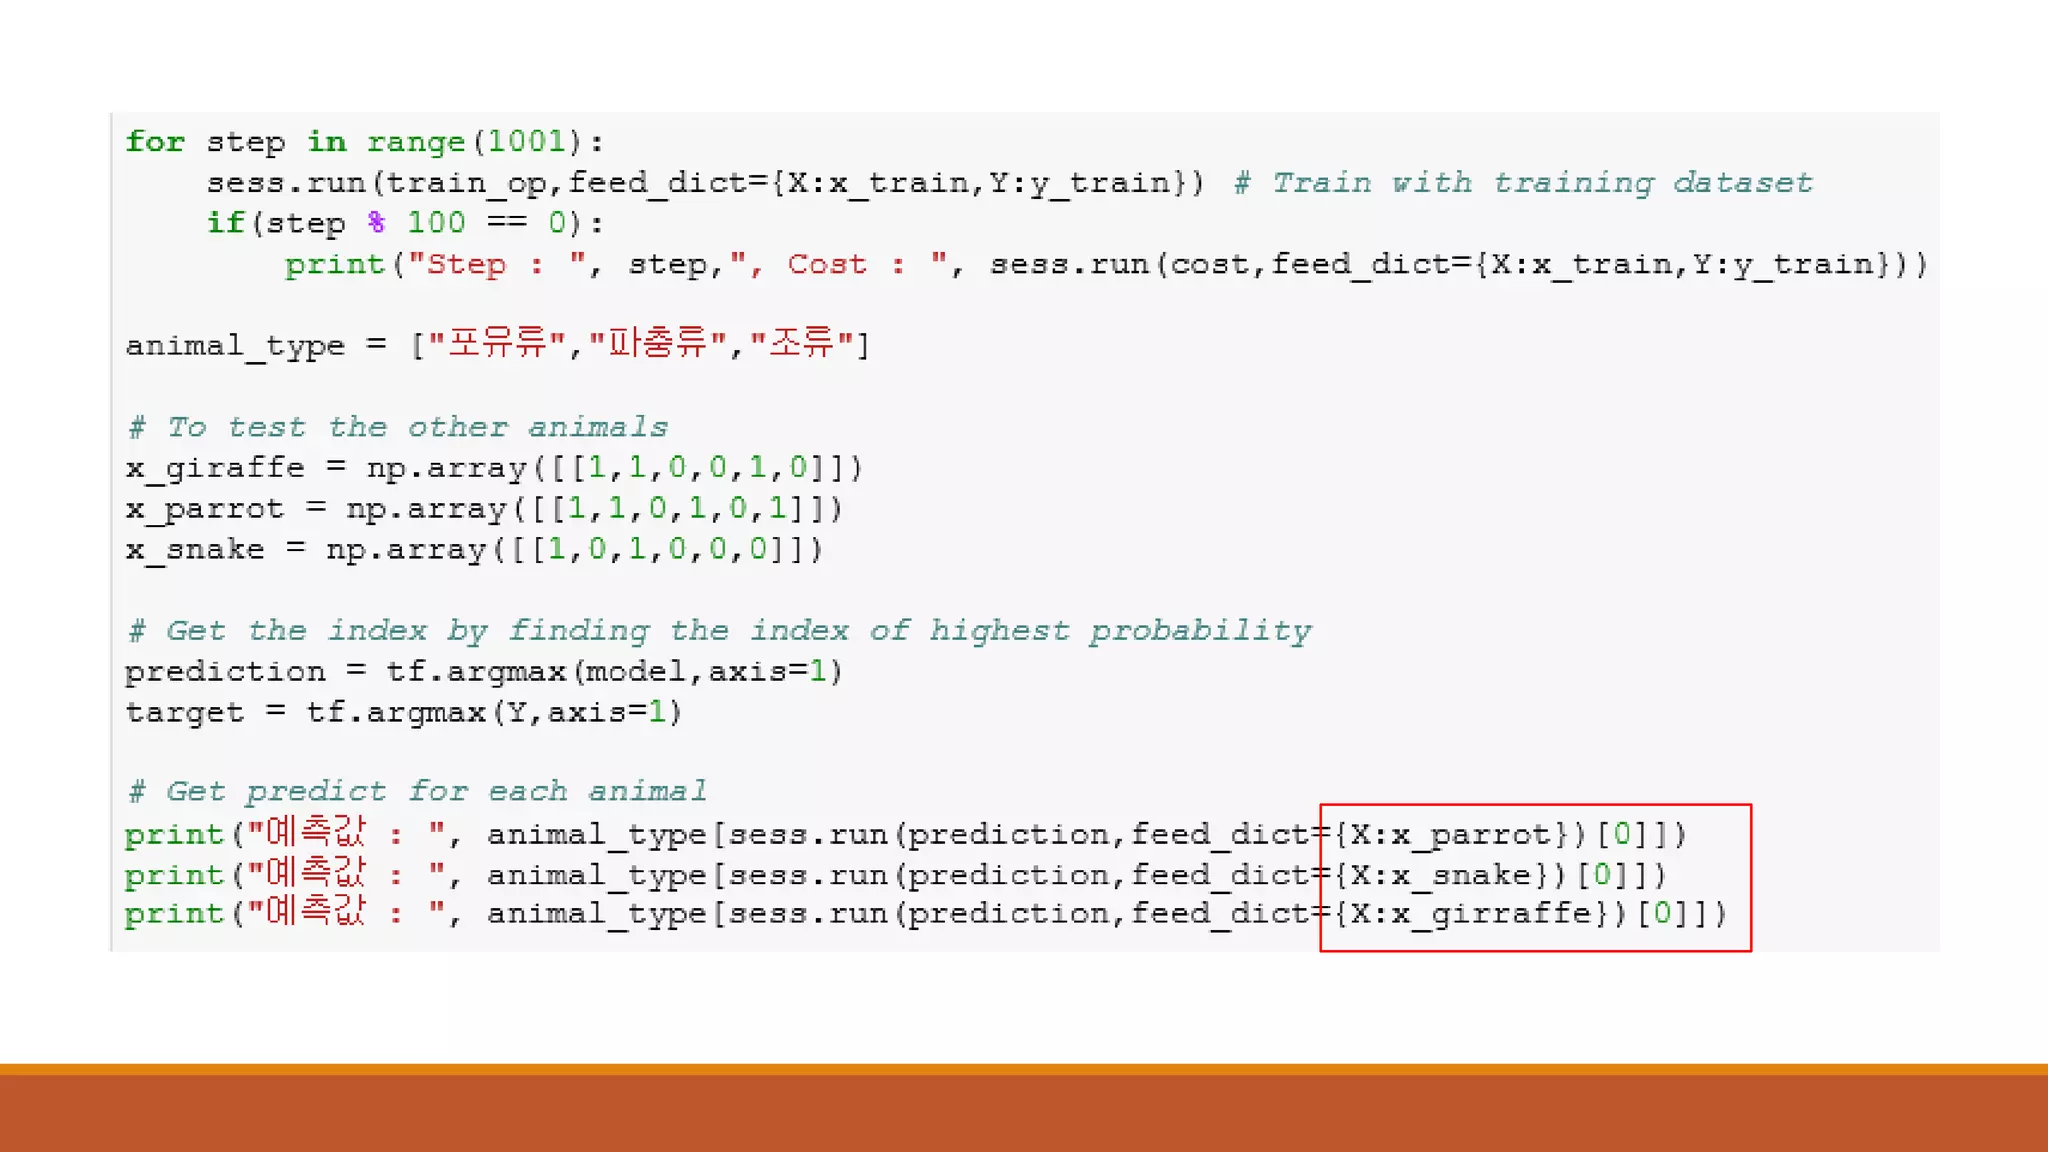This screenshot has width=2048, height=1152.
Task: Click the range(1001) call
Action: pos(474,142)
